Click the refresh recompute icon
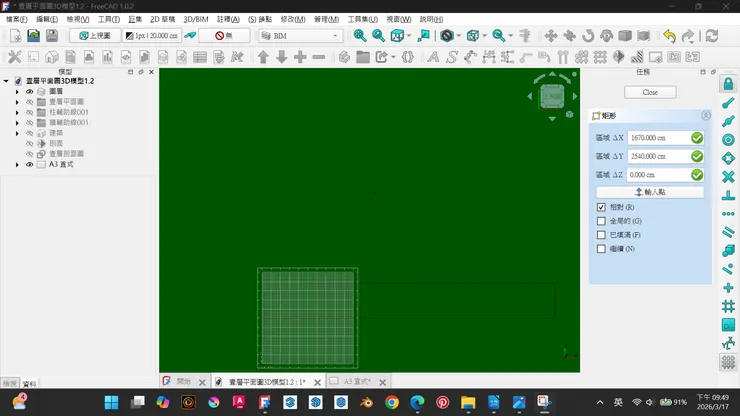This screenshot has height=416, width=740. [x=711, y=35]
